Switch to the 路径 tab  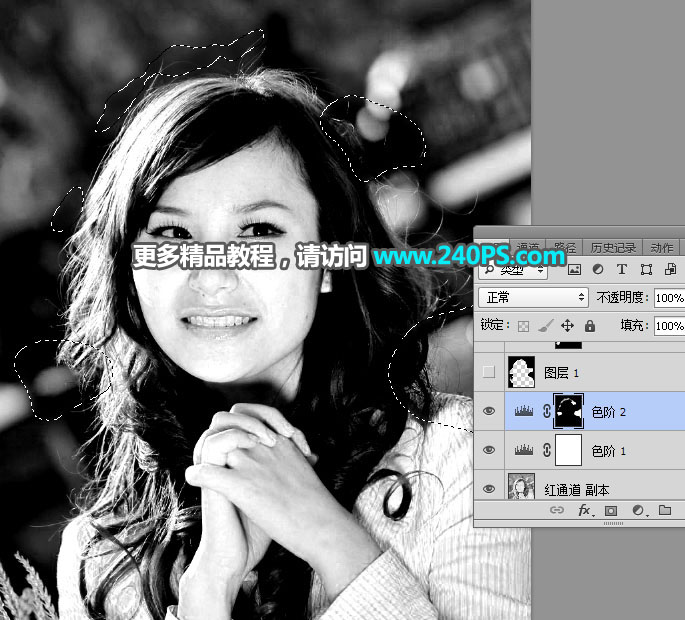pyautogui.click(x=564, y=248)
